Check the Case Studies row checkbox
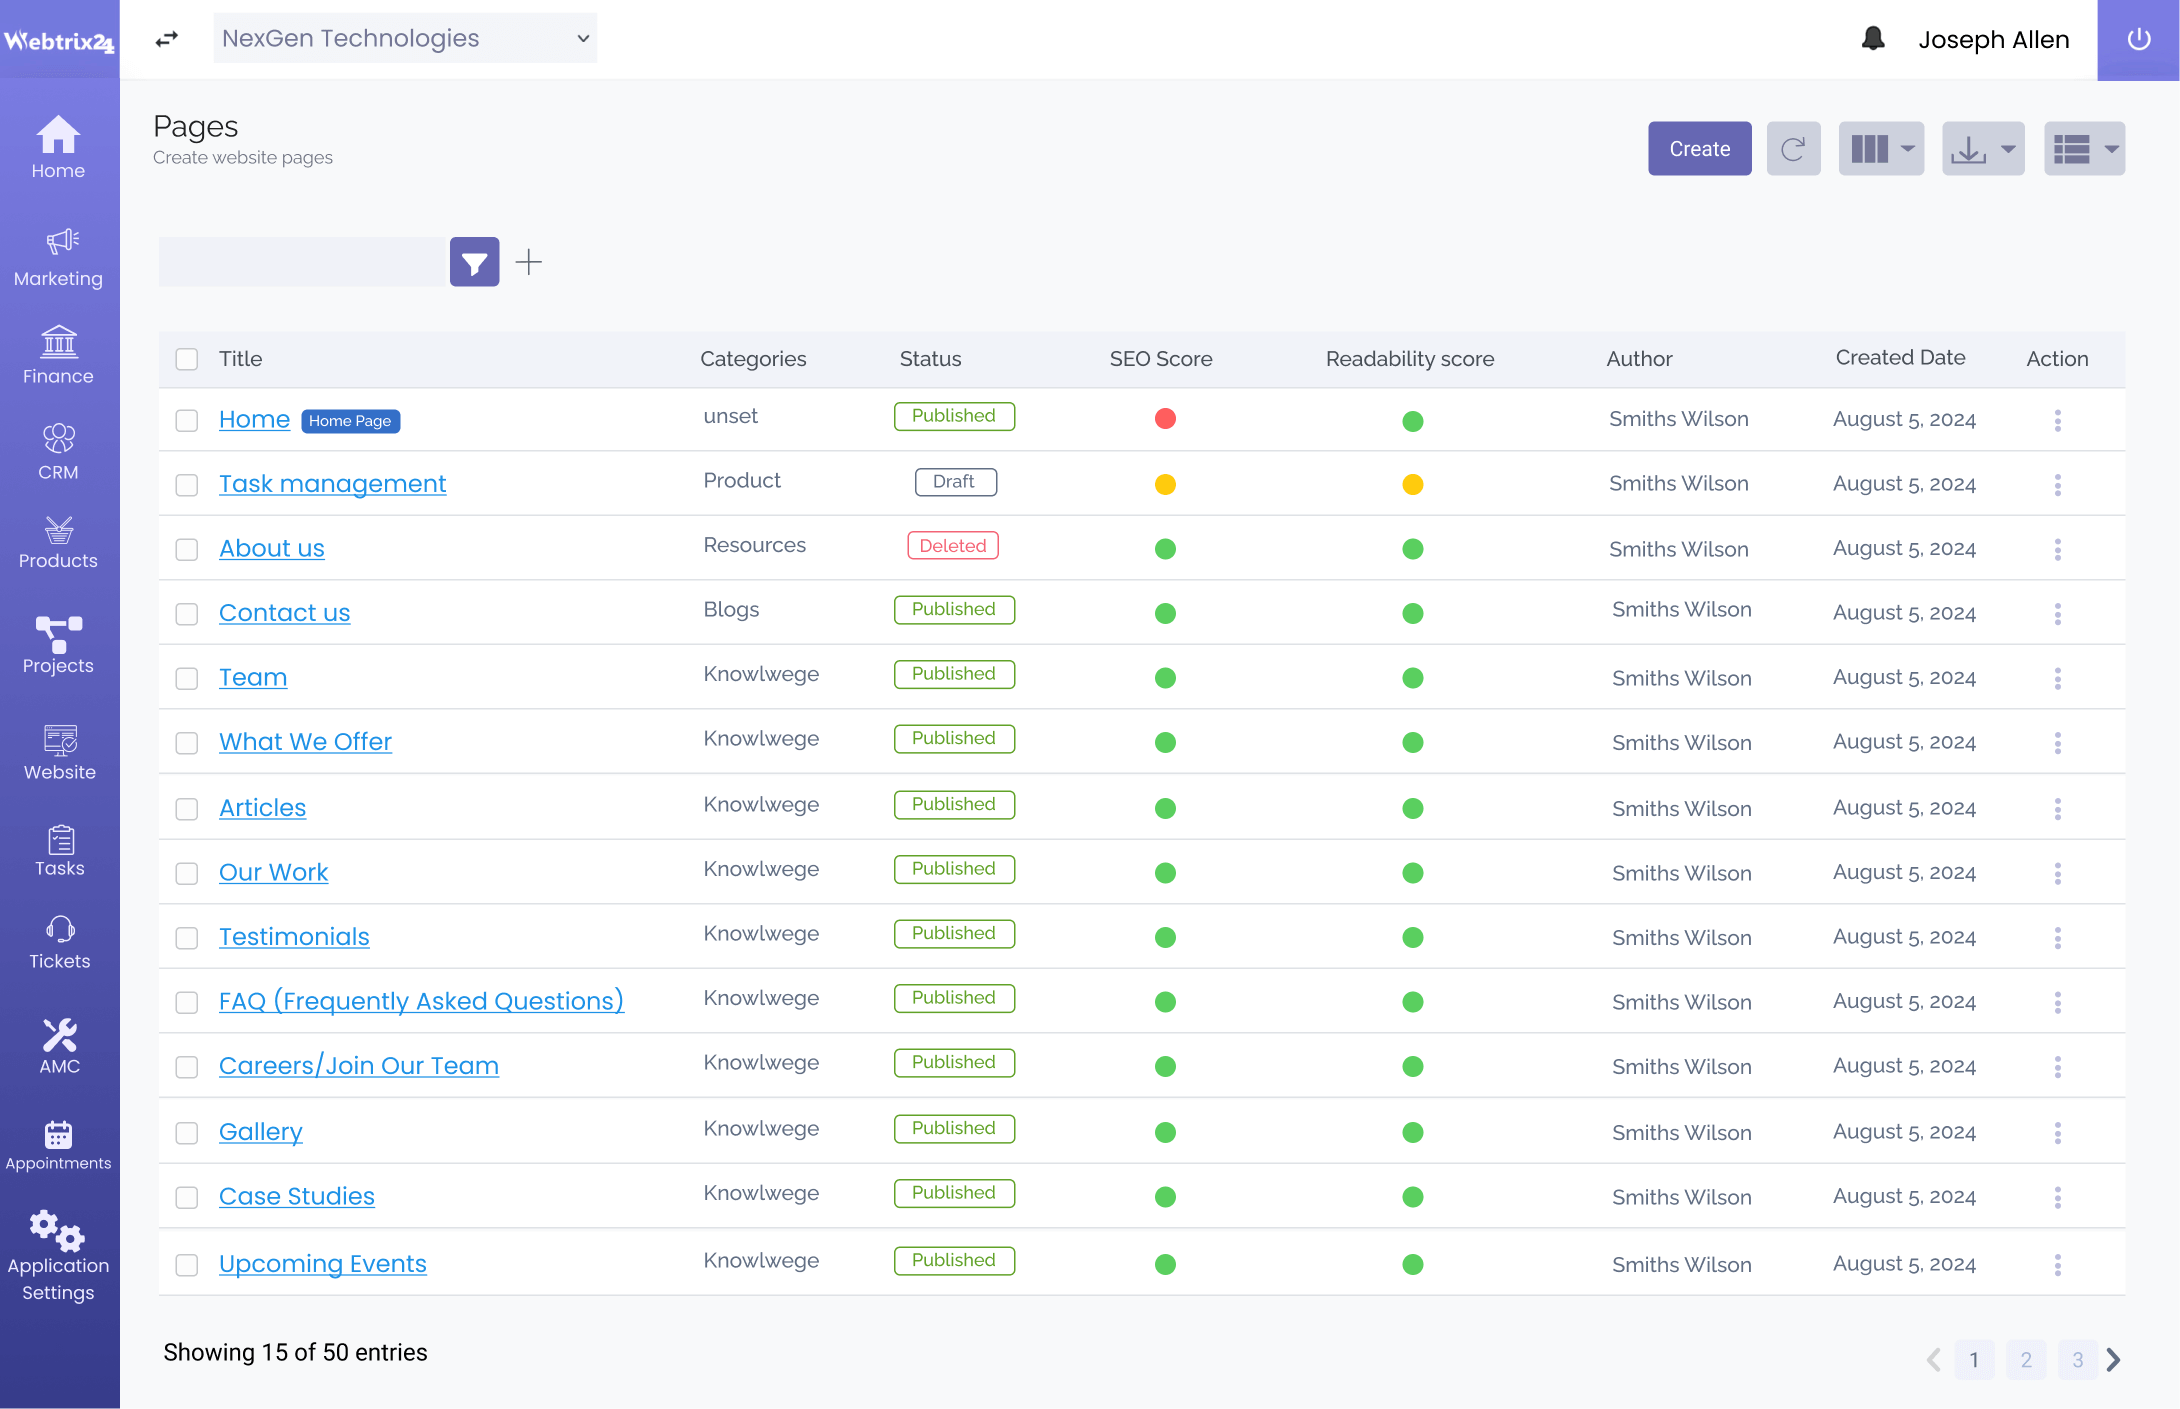The width and height of the screenshot is (2180, 1409). coord(187,1197)
